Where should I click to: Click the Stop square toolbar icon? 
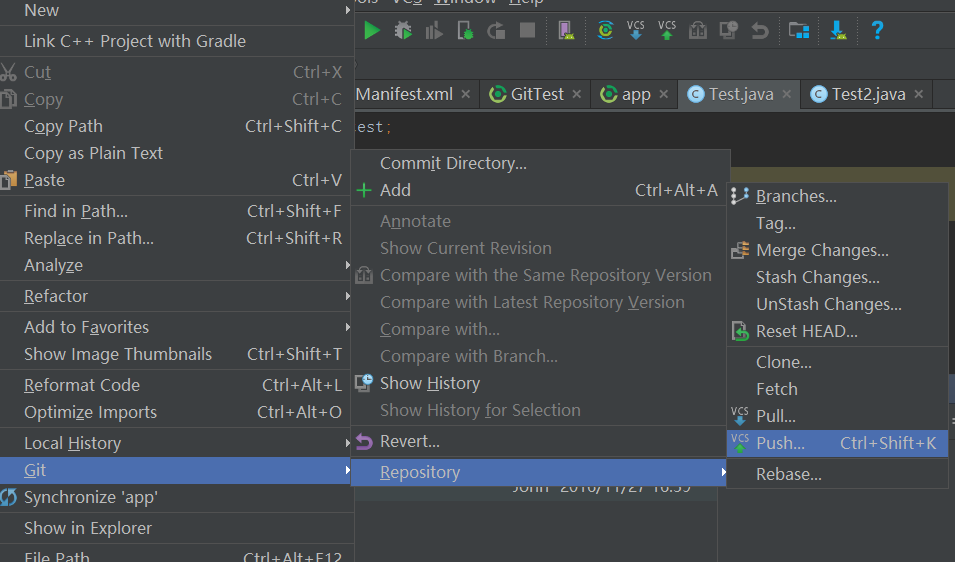(527, 30)
